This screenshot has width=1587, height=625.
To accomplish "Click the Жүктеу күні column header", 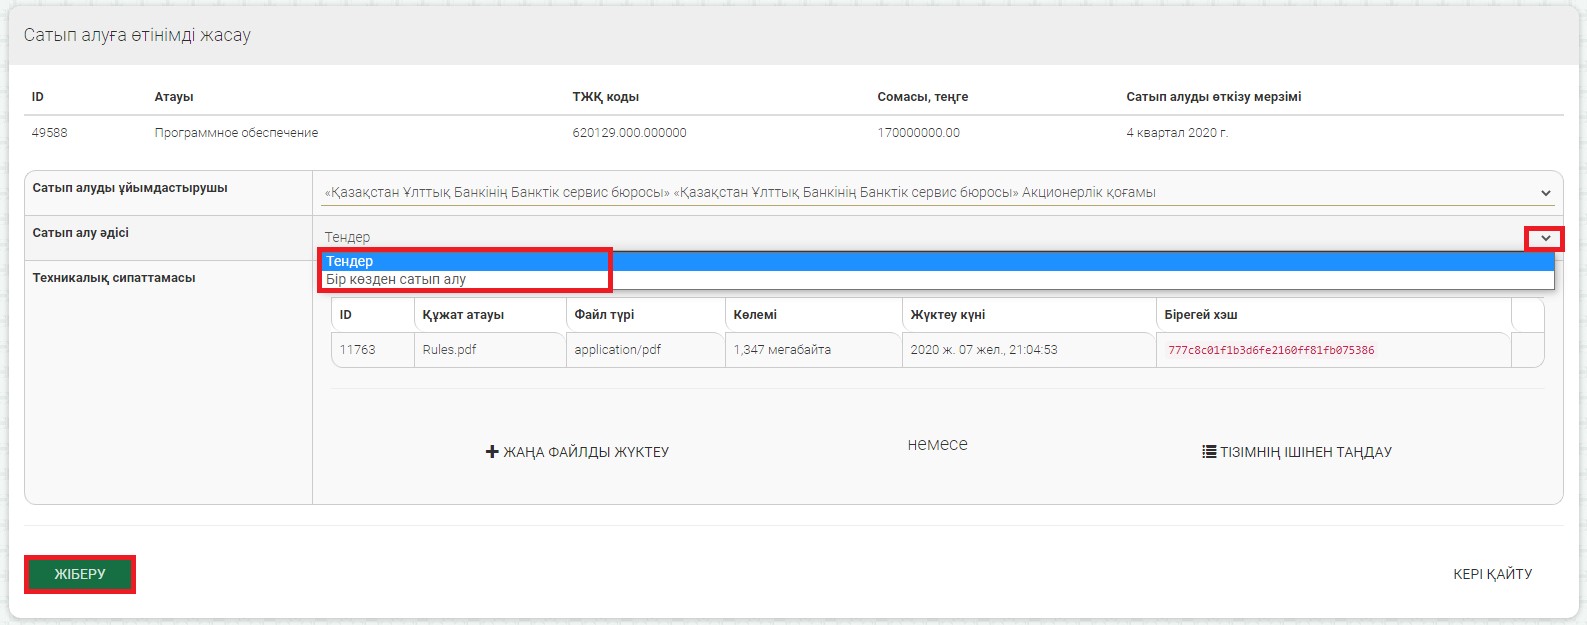I will pos(947,314).
